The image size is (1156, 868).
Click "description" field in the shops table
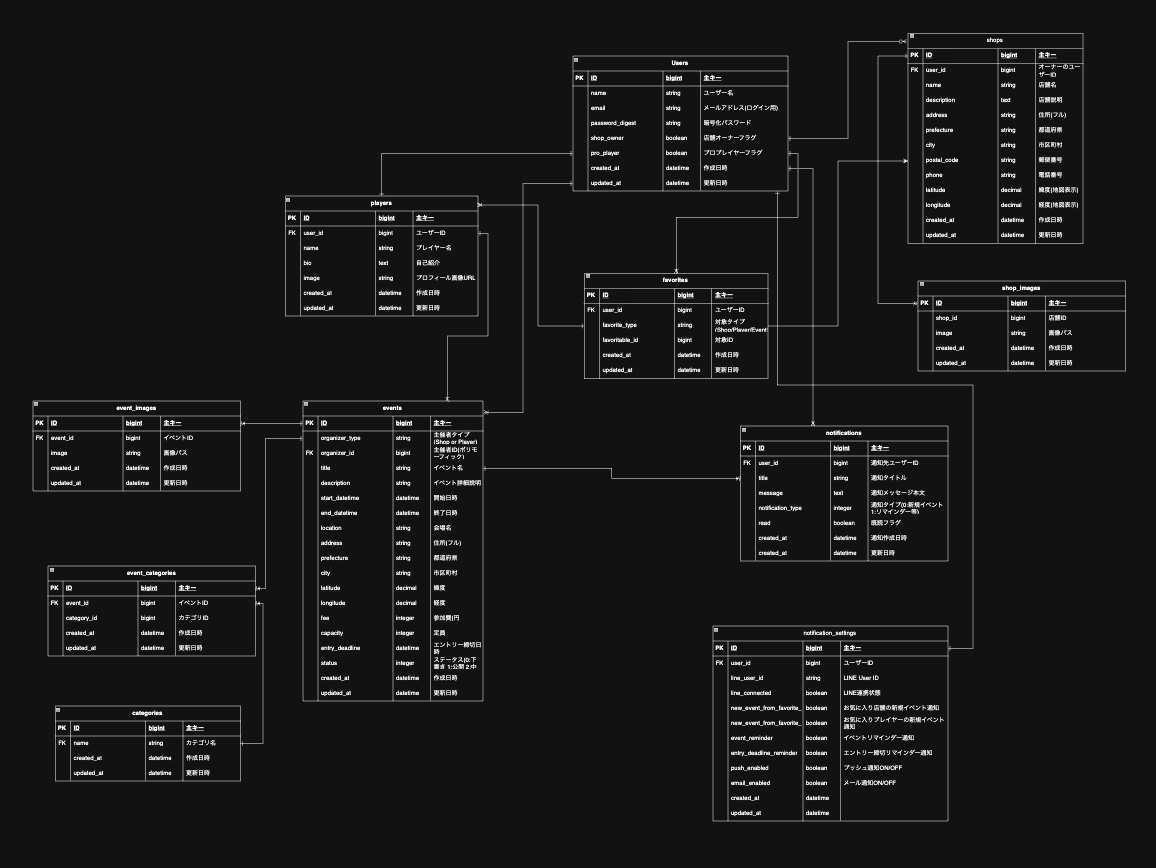click(x=941, y=100)
